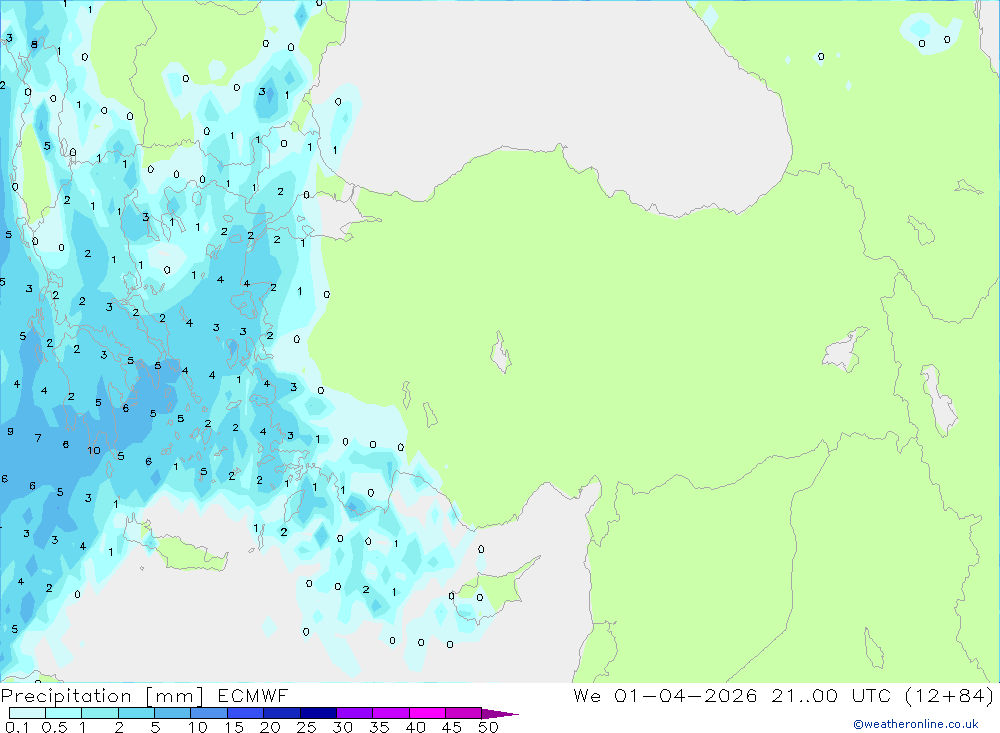Image resolution: width=1000 pixels, height=733 pixels.
Task: Select the 5–10 mm legend color swatch
Action: click(173, 713)
